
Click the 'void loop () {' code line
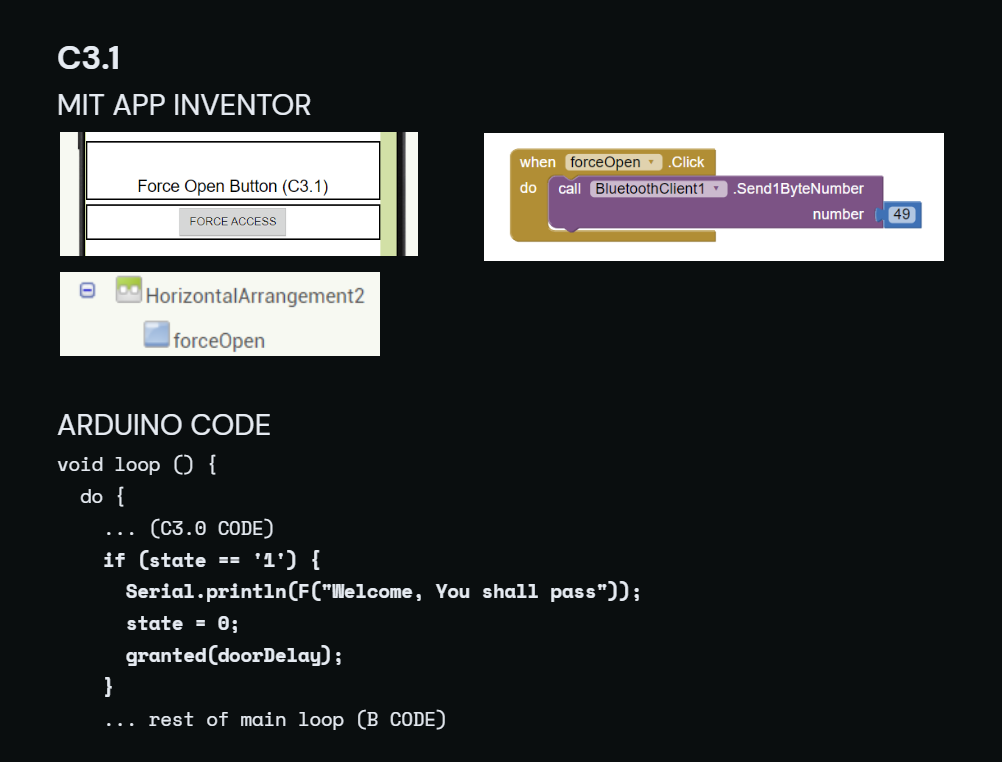click(x=137, y=465)
